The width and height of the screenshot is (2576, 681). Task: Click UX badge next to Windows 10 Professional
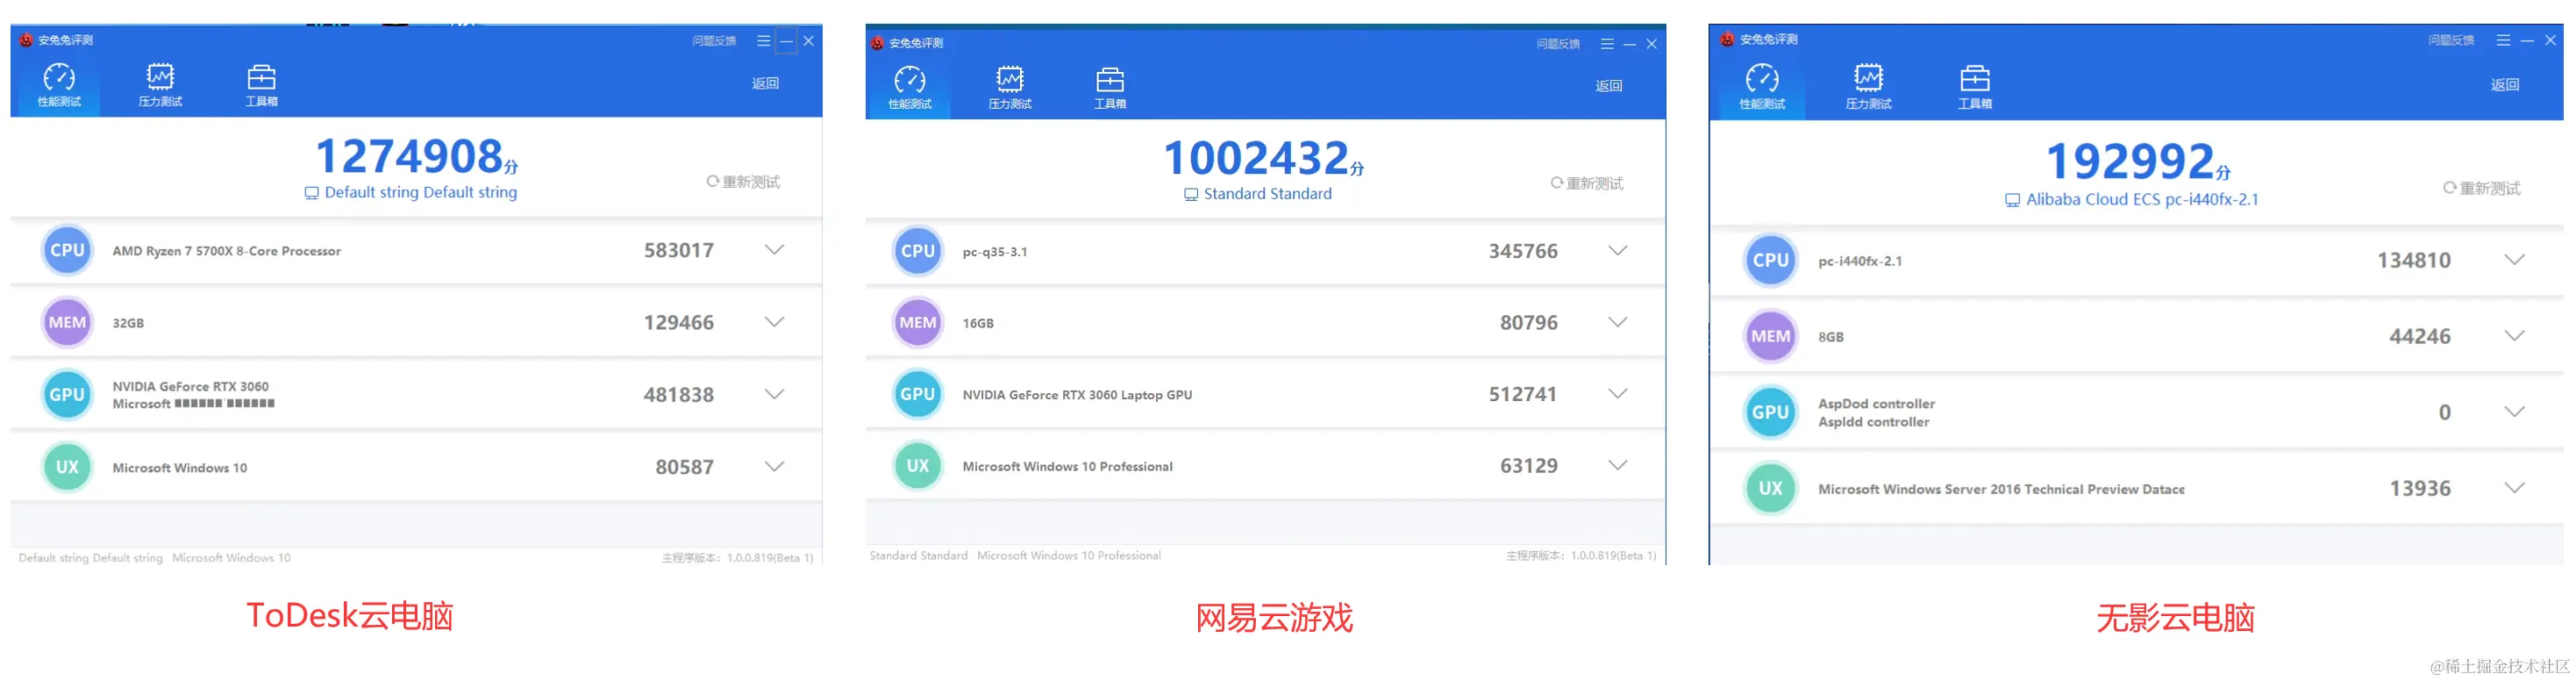click(917, 465)
